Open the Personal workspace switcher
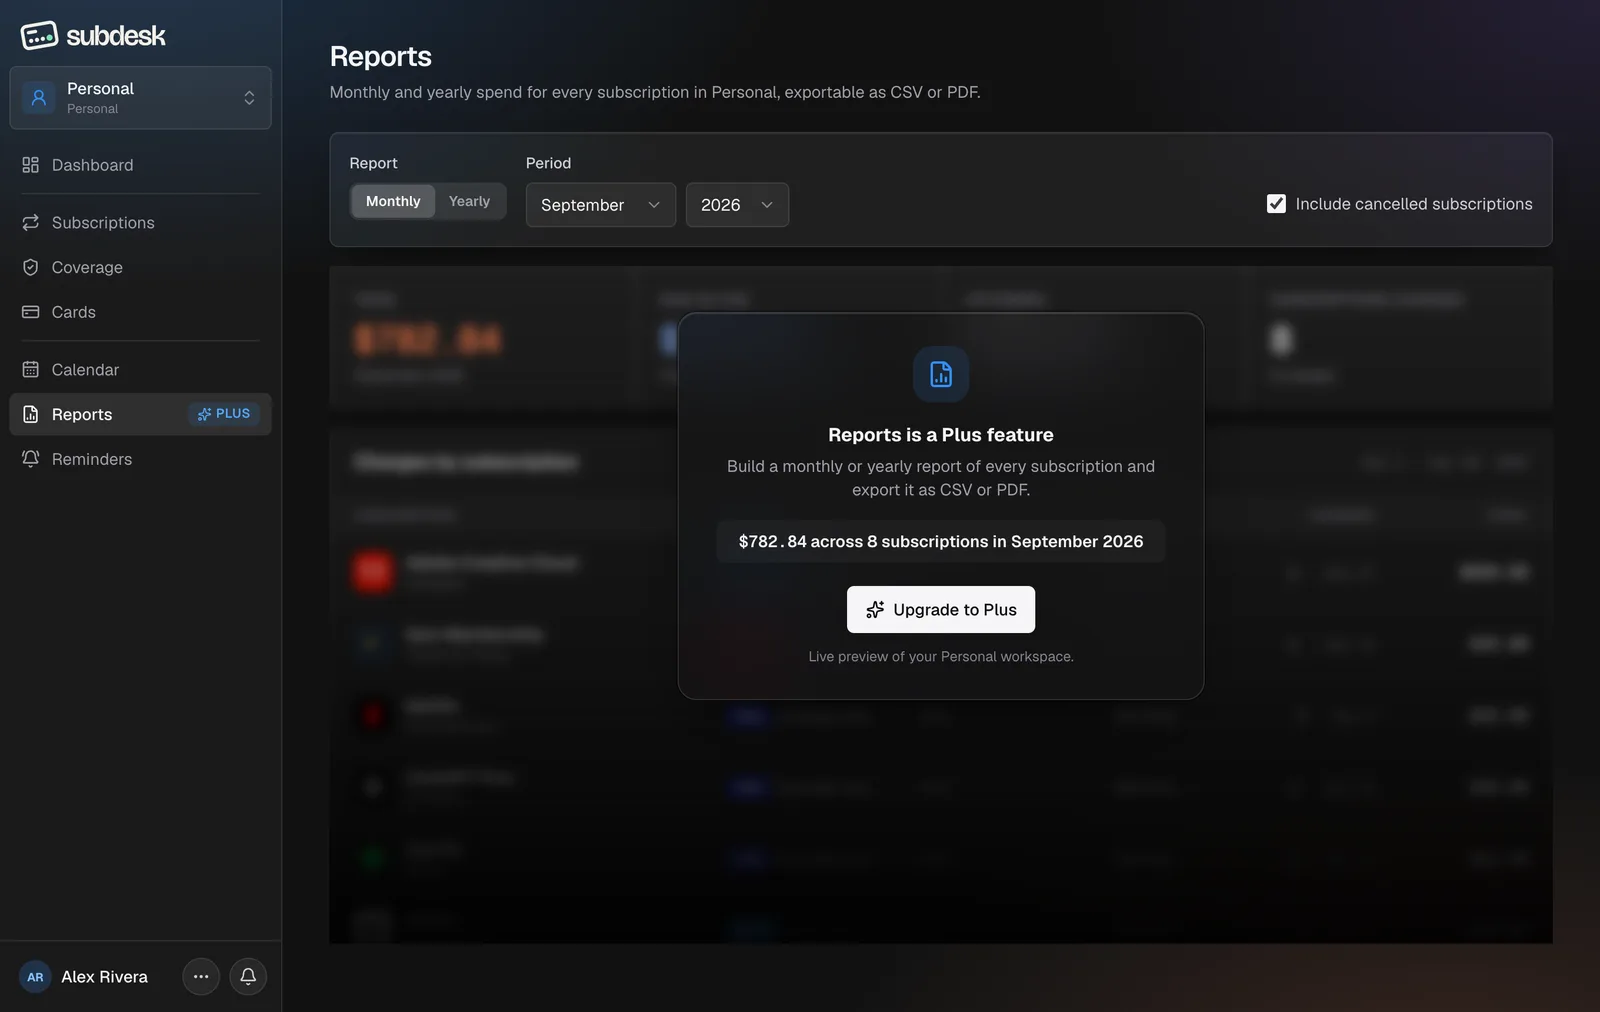Screen dimensions: 1600x1012 tap(140, 98)
